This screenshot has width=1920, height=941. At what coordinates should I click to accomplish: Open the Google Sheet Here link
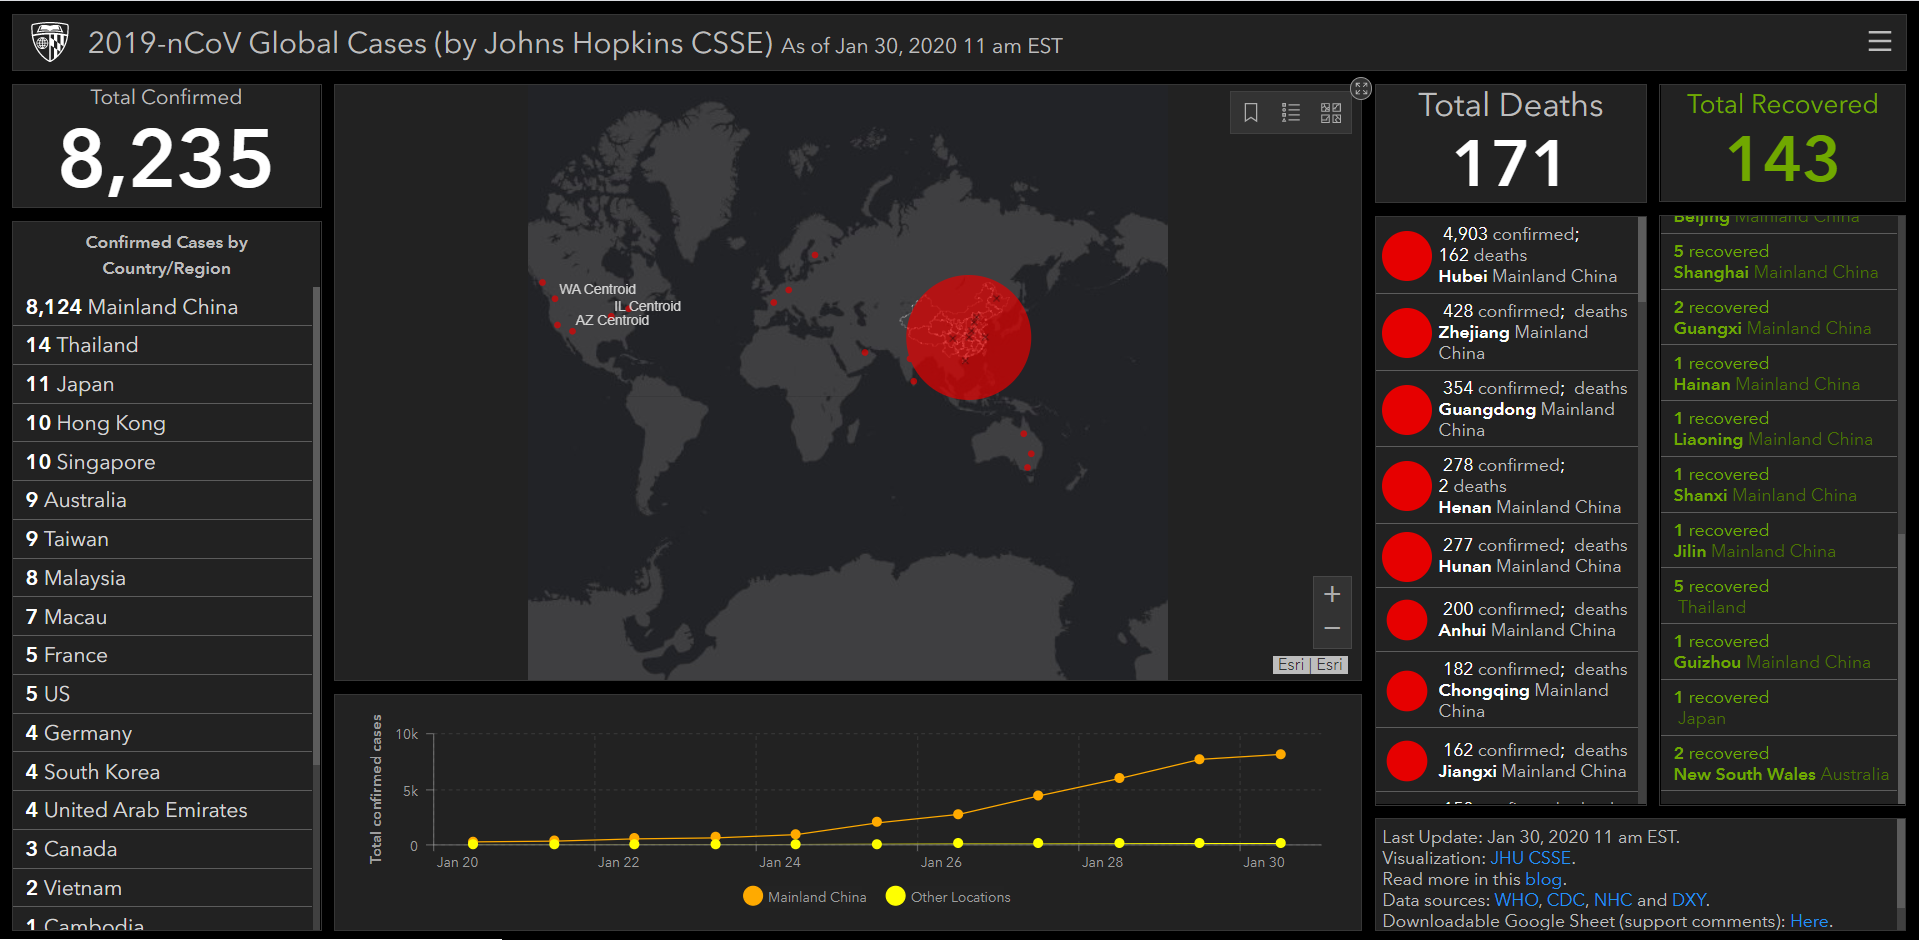click(1809, 921)
